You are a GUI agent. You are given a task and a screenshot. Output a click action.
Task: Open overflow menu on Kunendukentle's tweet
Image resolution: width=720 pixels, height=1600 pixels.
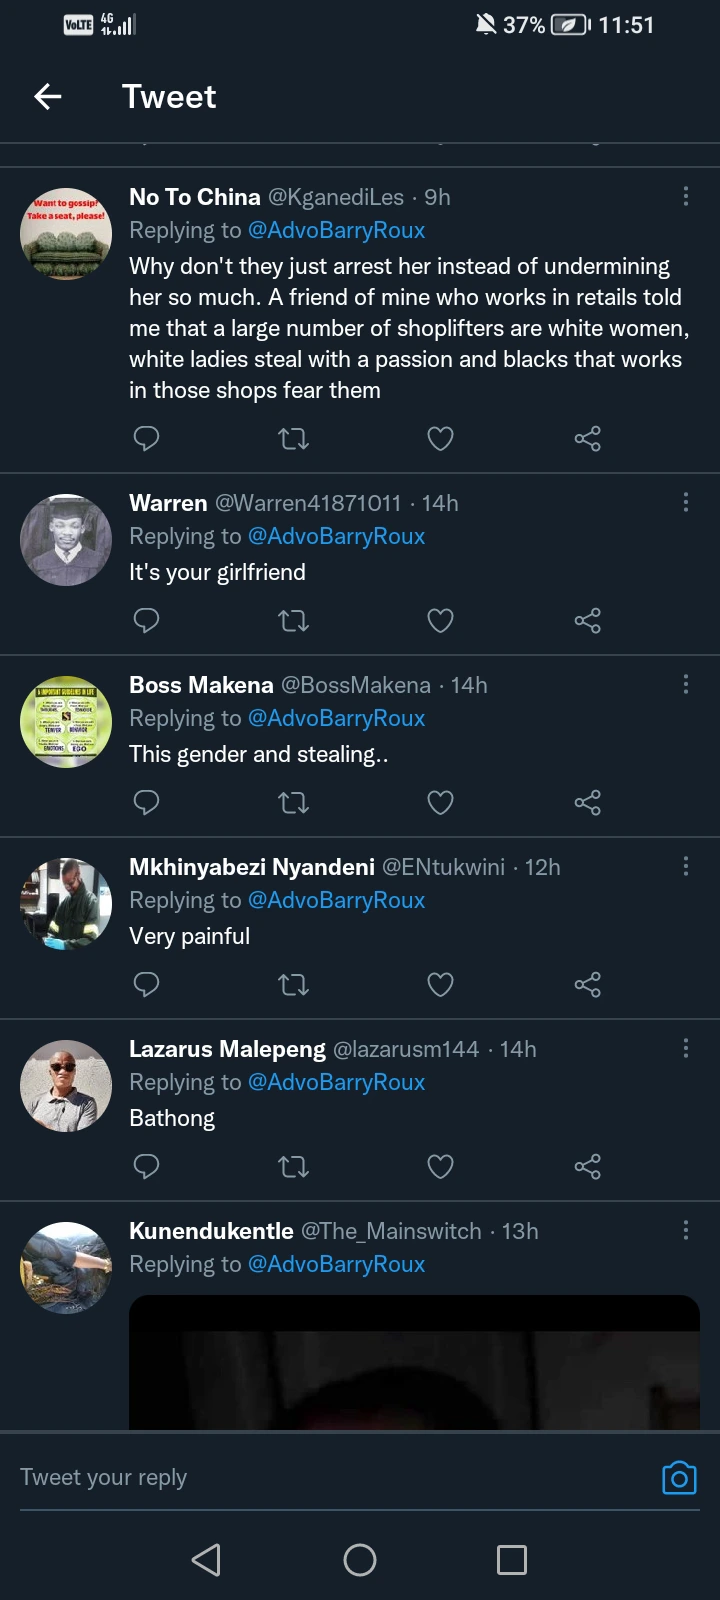[686, 1230]
